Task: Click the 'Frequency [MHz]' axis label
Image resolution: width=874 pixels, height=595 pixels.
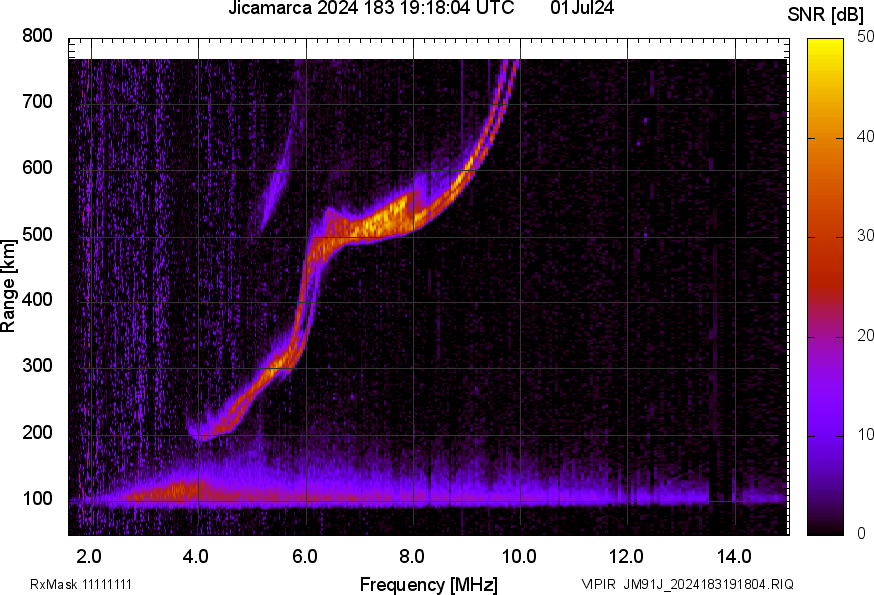Action: 429,584
